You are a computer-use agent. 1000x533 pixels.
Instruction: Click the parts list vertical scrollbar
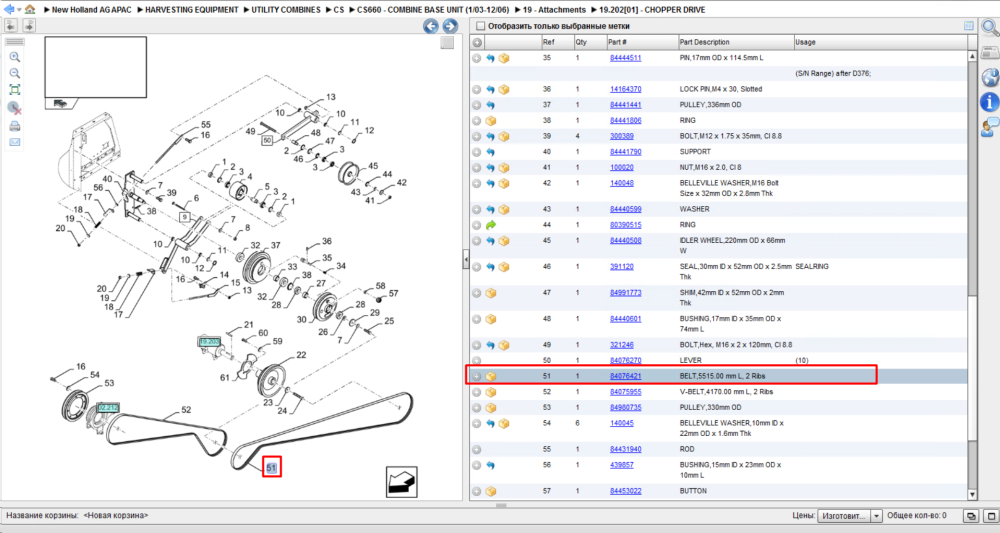[x=972, y=275]
